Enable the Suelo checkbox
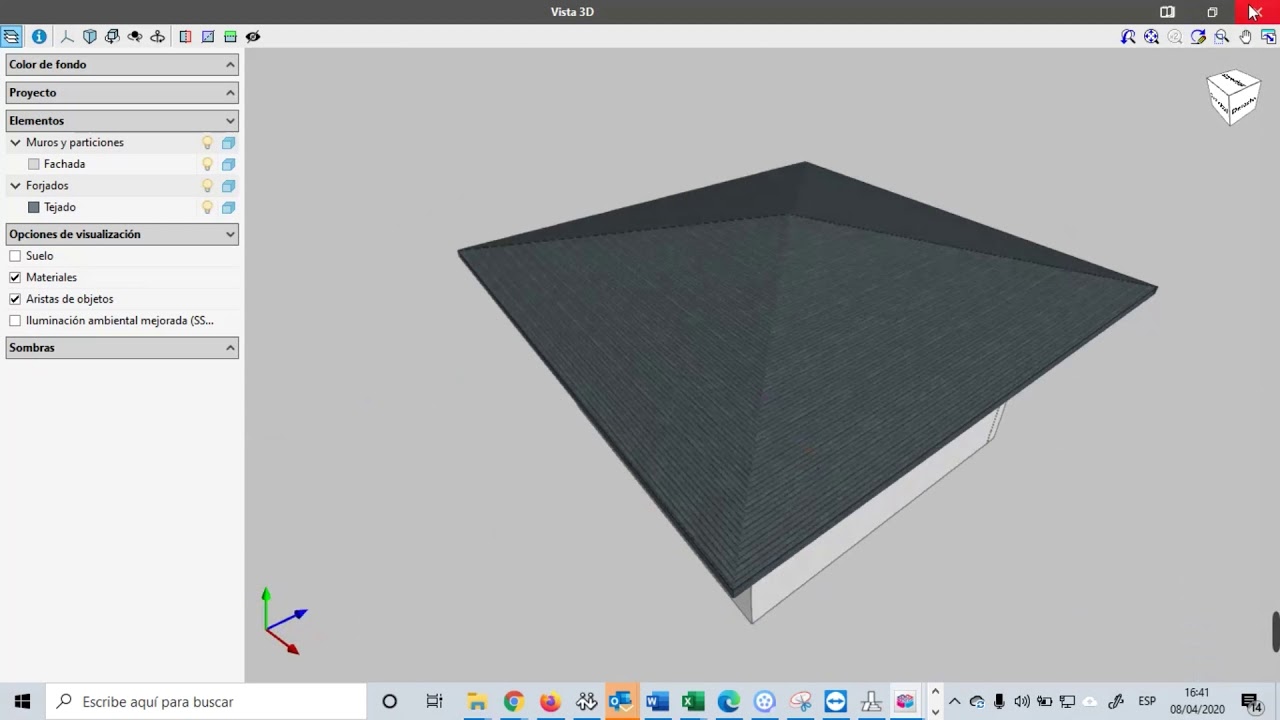 [15, 256]
